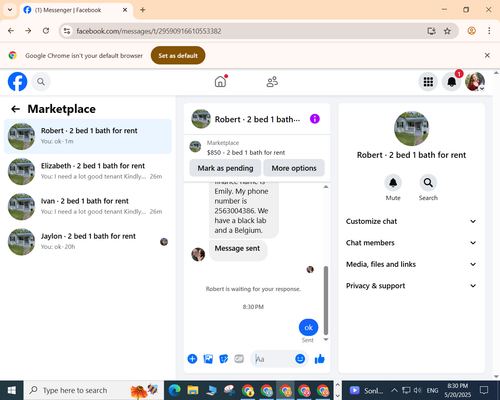The height and width of the screenshot is (400, 500).
Task: Open Microsoft Edge from the taskbar
Action: (174, 390)
